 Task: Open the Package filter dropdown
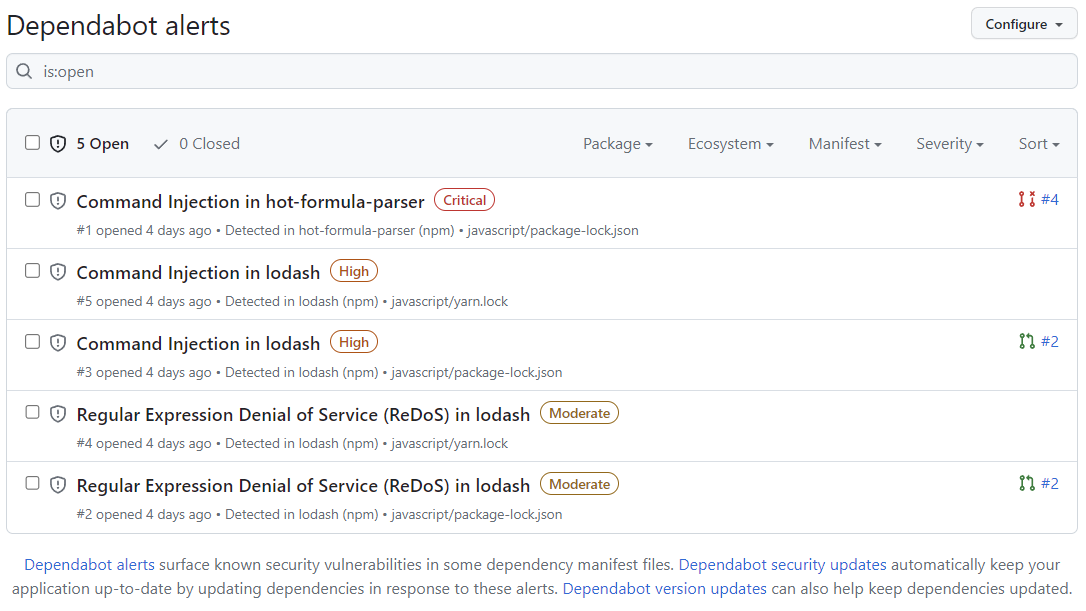point(617,143)
